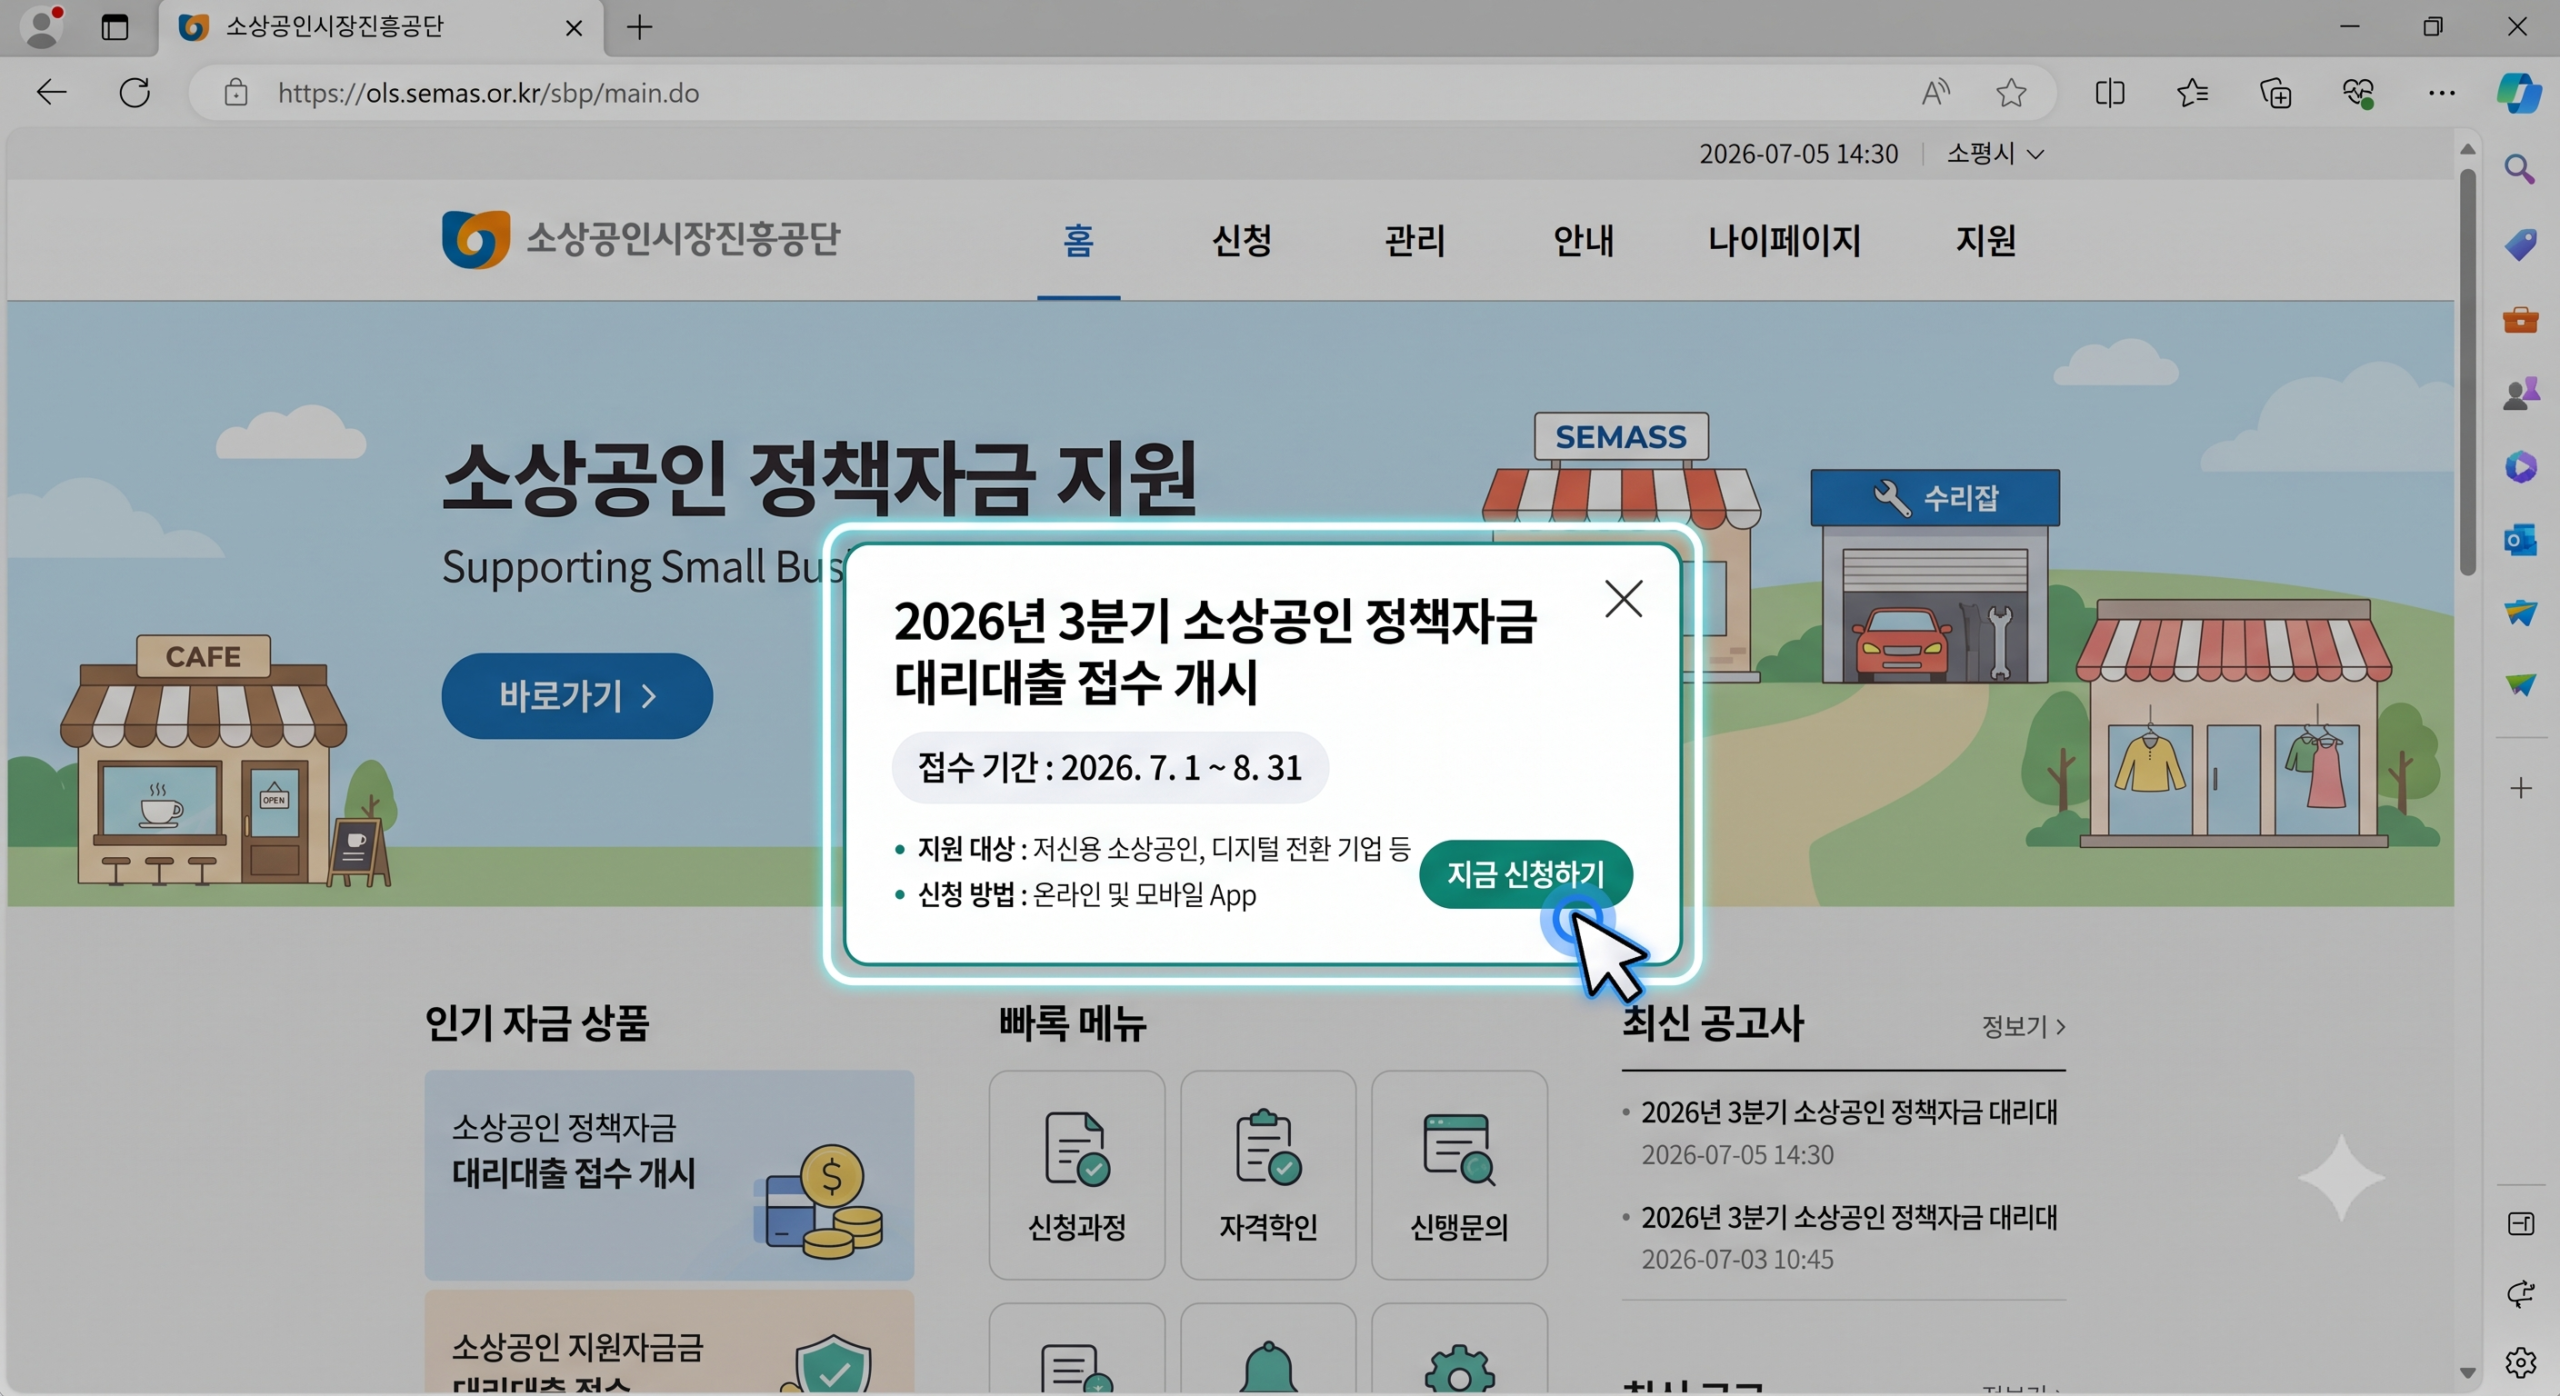Screen dimensions: 2560x1396
Task: Open the 신청과정 quick menu tile
Action: click(1077, 1175)
